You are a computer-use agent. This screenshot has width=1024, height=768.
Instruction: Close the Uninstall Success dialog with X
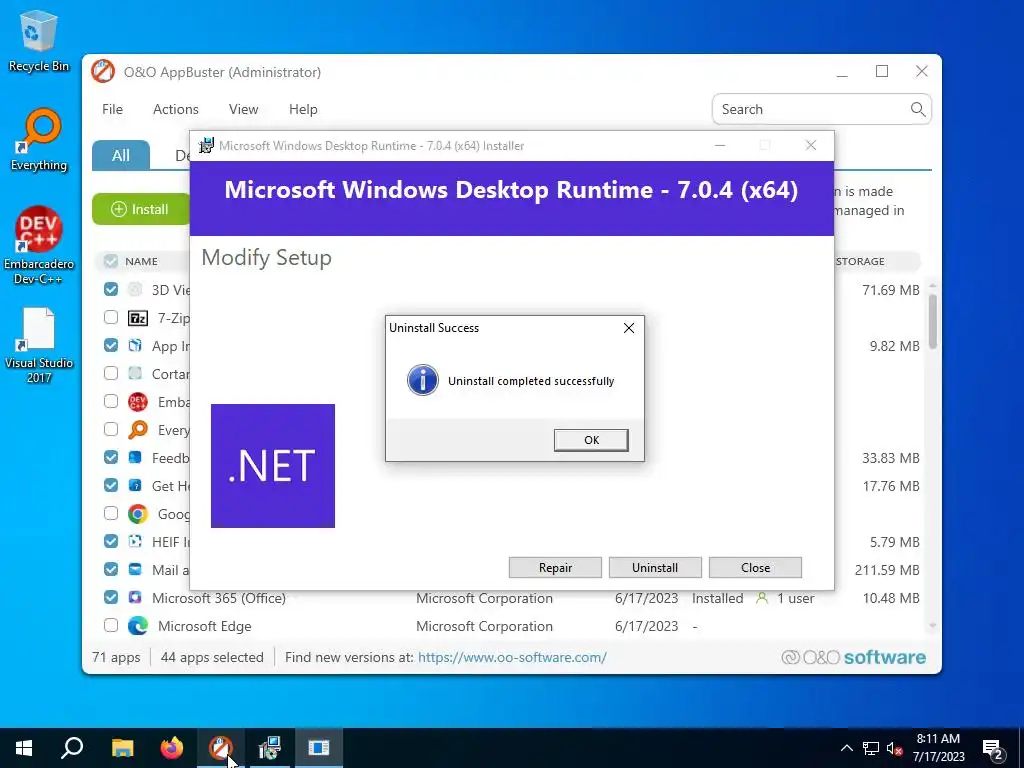pyautogui.click(x=628, y=328)
